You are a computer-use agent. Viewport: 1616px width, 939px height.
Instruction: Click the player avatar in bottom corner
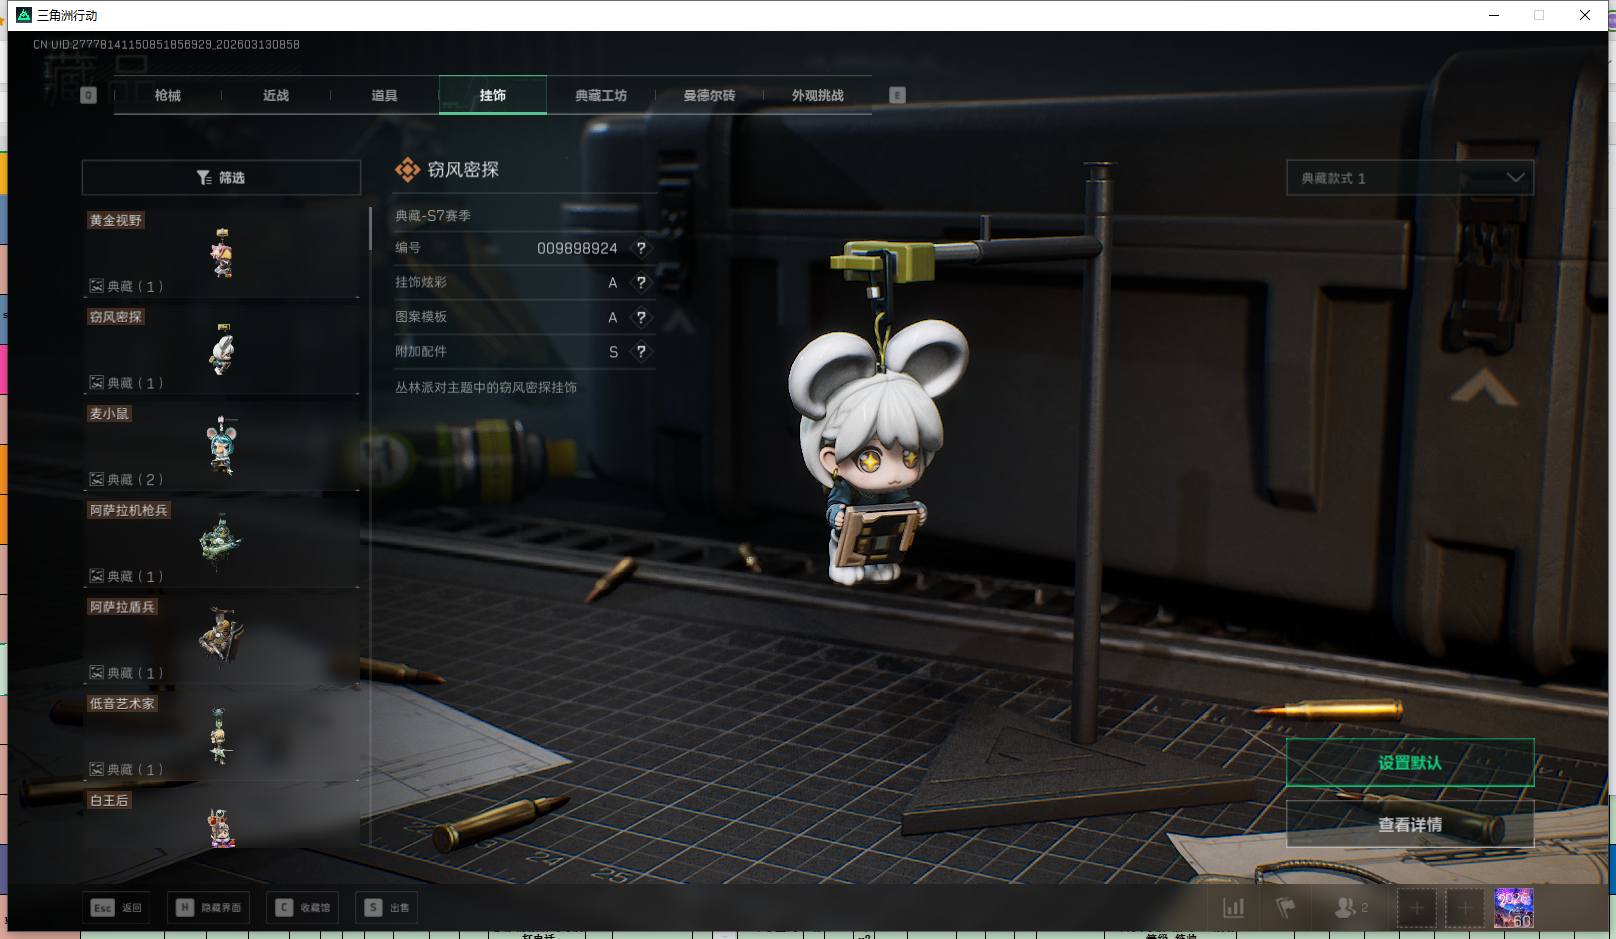[1513, 908]
